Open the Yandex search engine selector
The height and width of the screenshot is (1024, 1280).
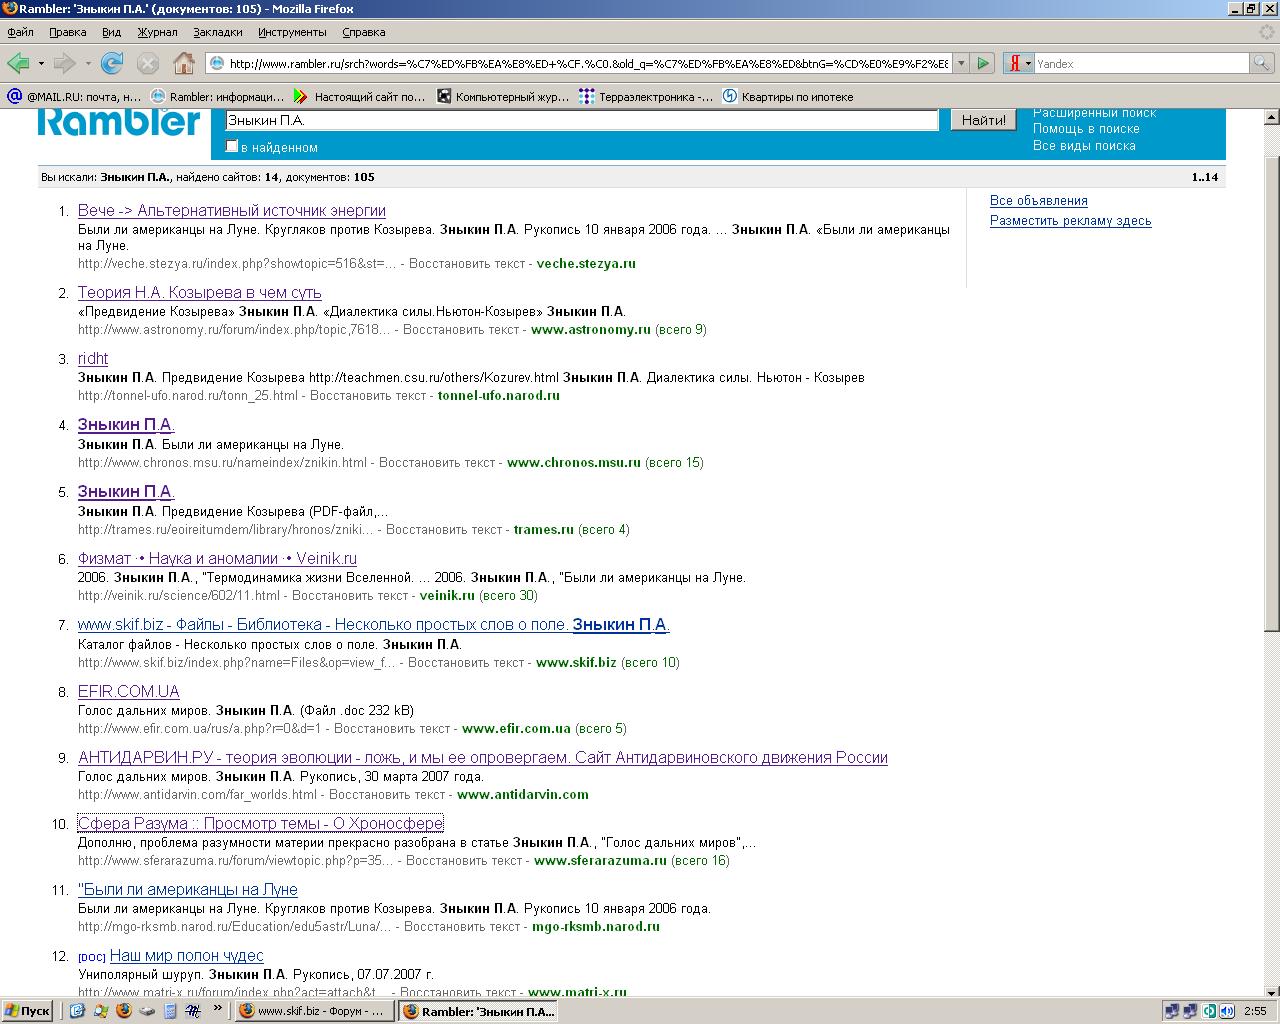point(1018,63)
